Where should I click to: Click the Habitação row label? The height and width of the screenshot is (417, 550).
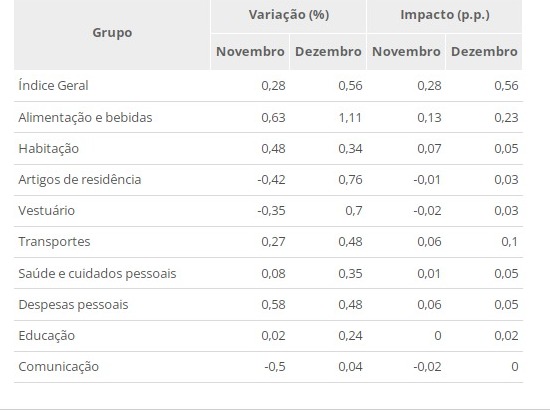coord(48,149)
